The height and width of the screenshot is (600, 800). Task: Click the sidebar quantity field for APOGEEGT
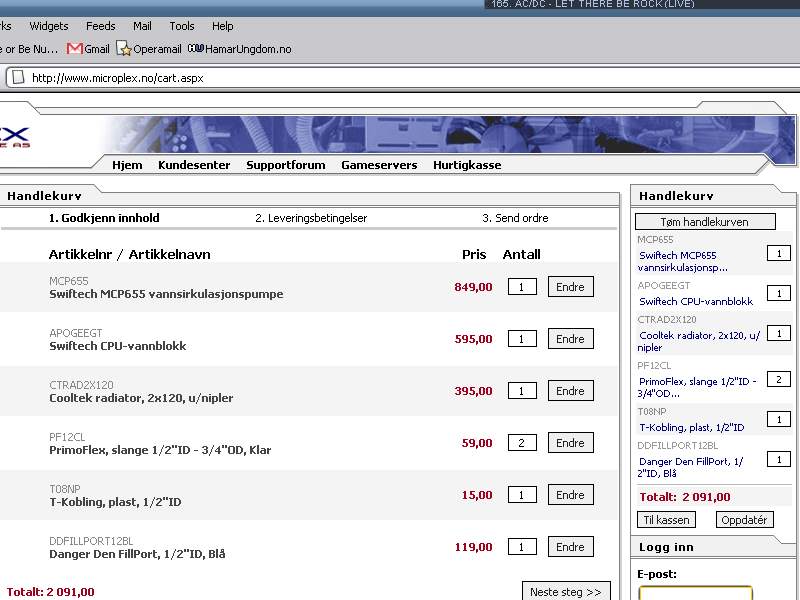[779, 293]
